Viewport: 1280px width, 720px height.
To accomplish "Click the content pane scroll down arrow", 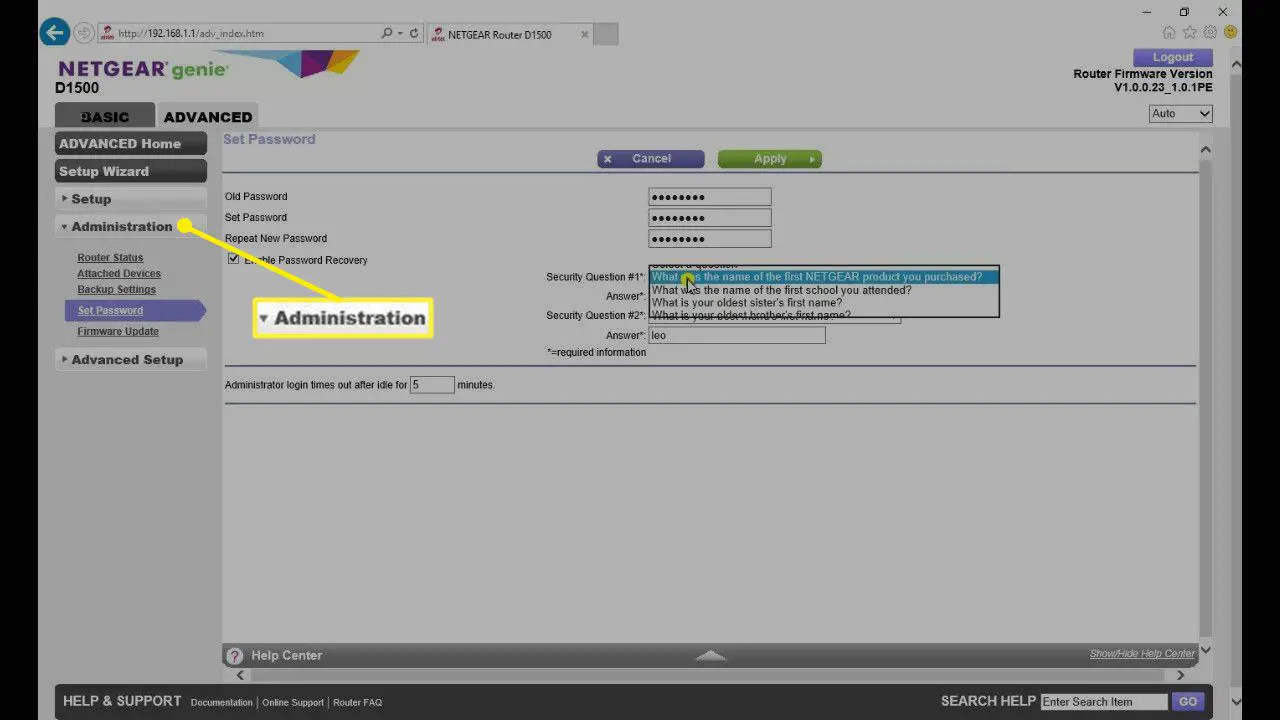I will pyautogui.click(x=1205, y=650).
